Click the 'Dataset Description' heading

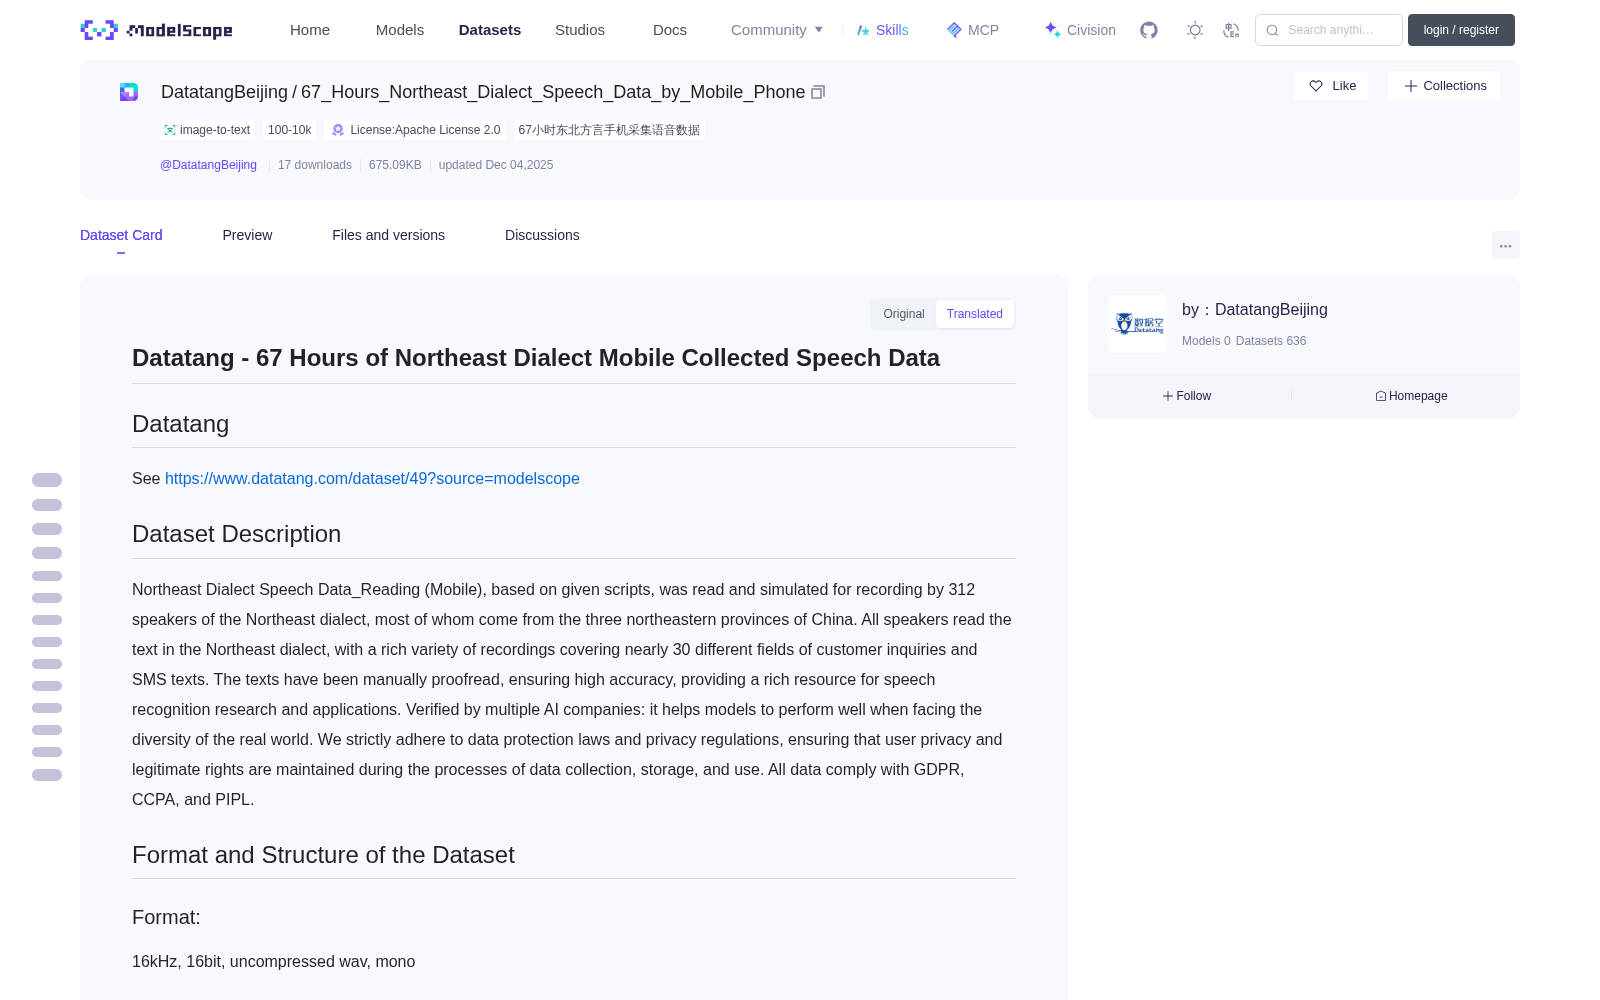(236, 534)
